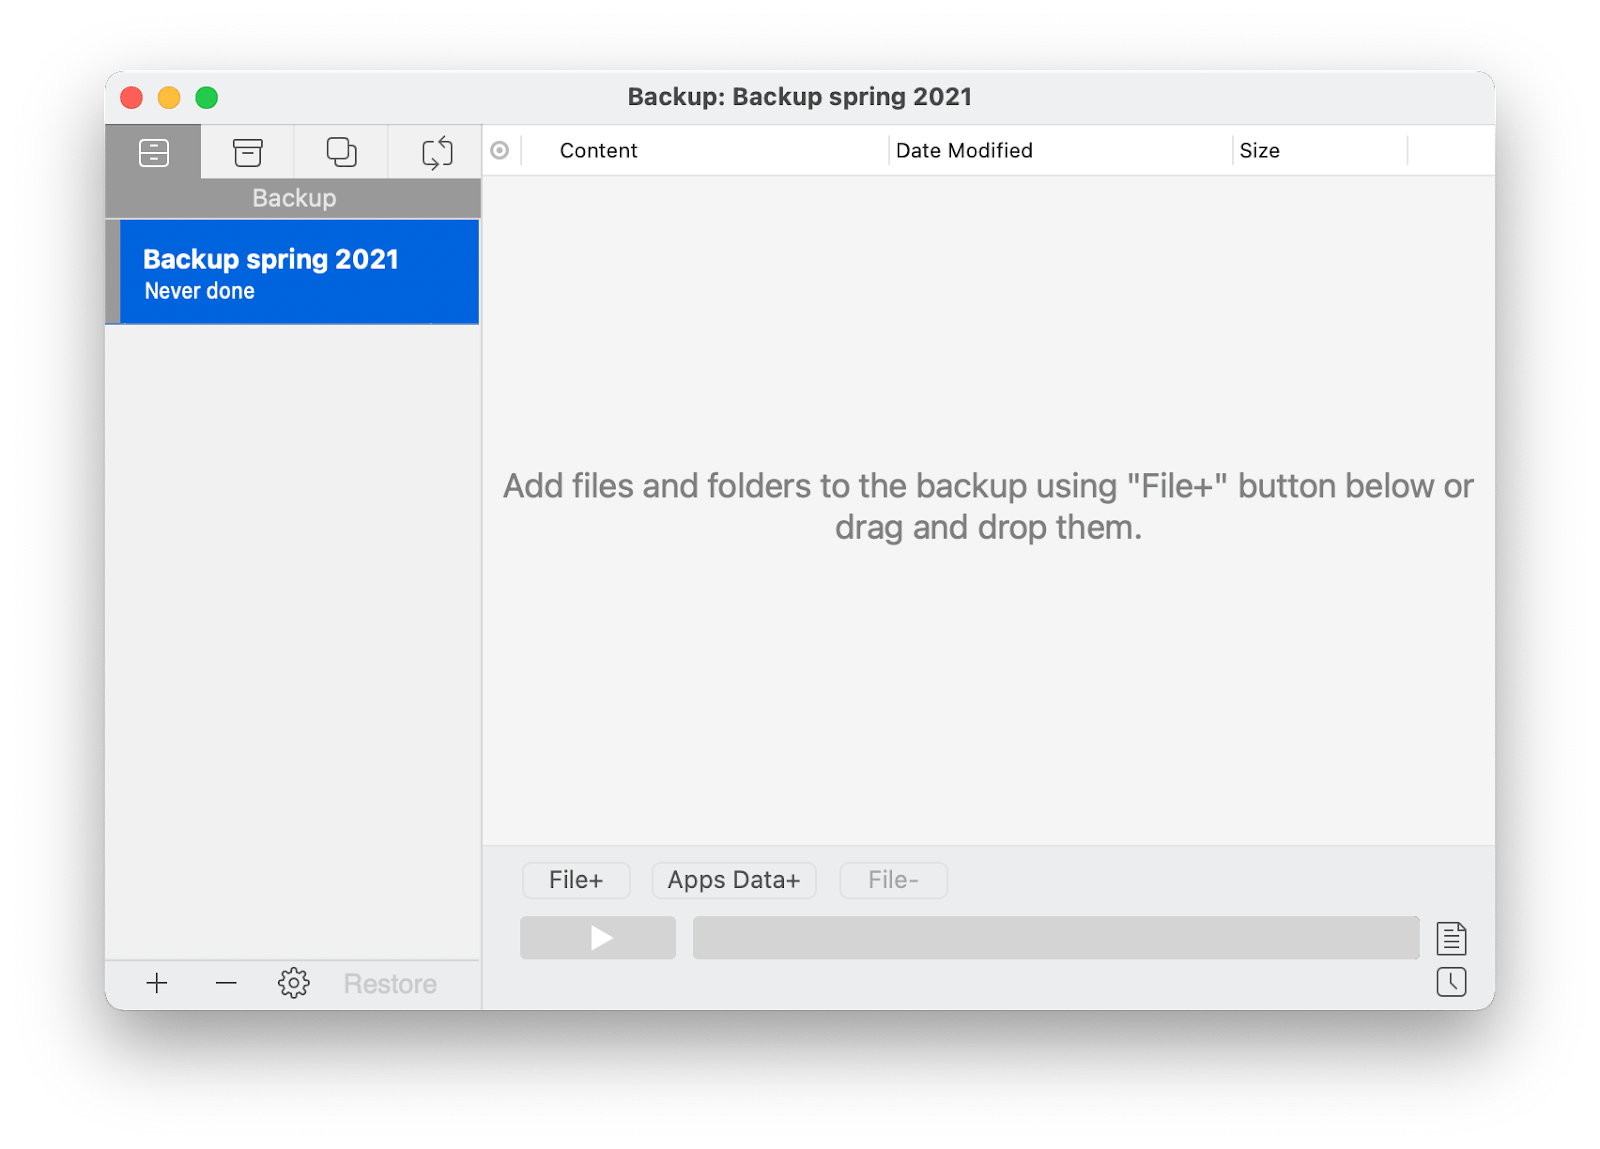Sort by the Date Modified column
The image size is (1600, 1149).
[963, 150]
